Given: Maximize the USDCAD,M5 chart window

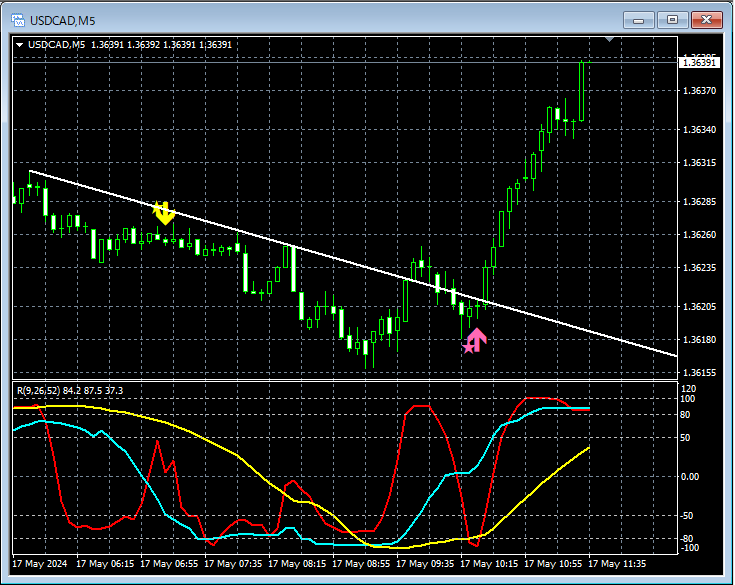Looking at the screenshot, I should 672,20.
